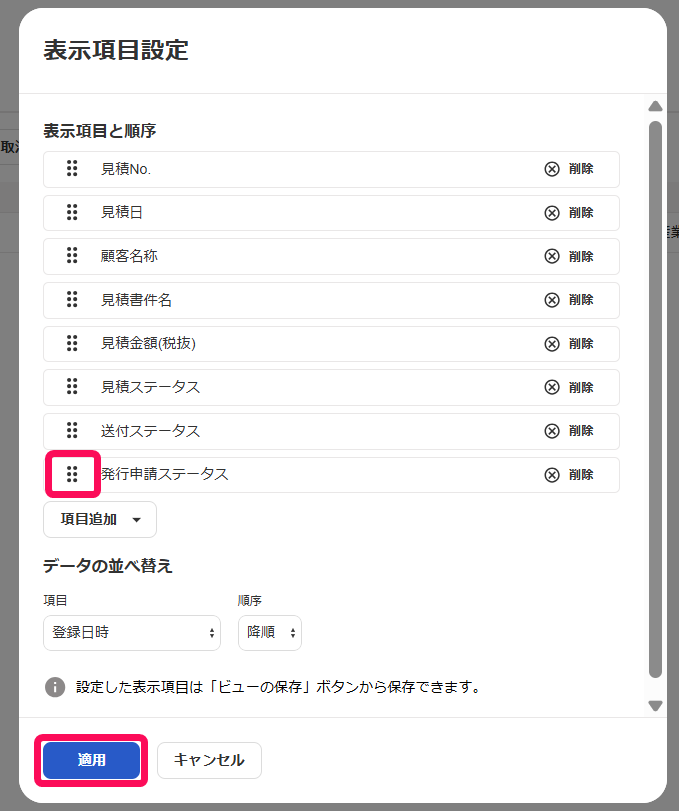
Task: Click the キャンセル button
Action: pyautogui.click(x=209, y=760)
